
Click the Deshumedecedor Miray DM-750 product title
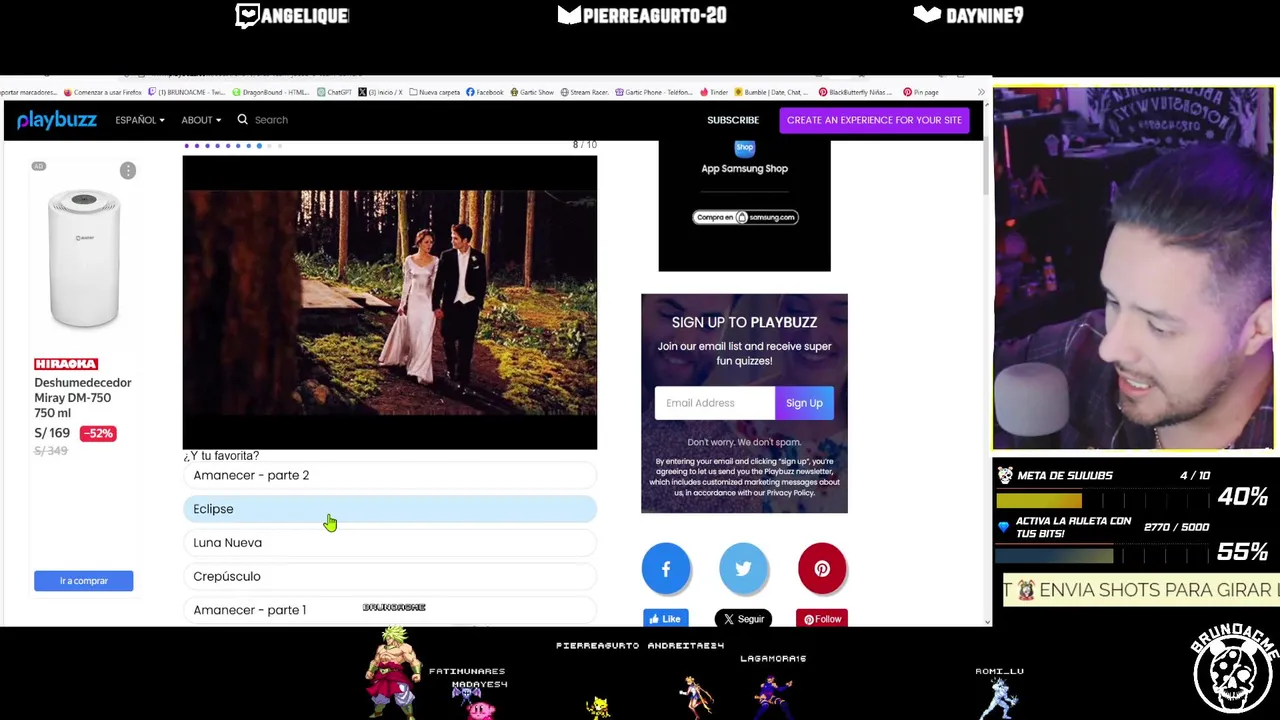83,398
